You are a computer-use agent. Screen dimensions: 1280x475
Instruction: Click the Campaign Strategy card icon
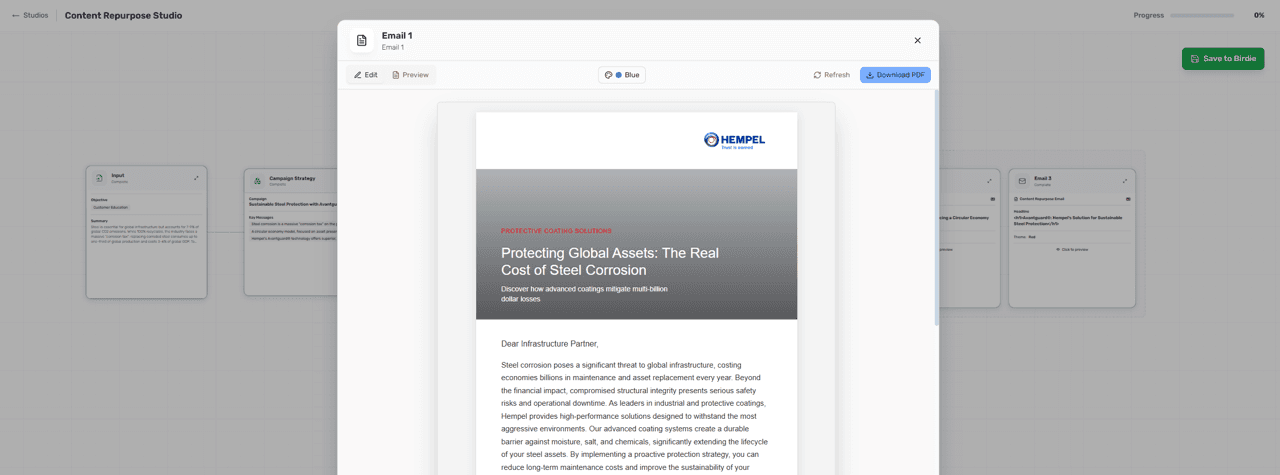click(257, 180)
